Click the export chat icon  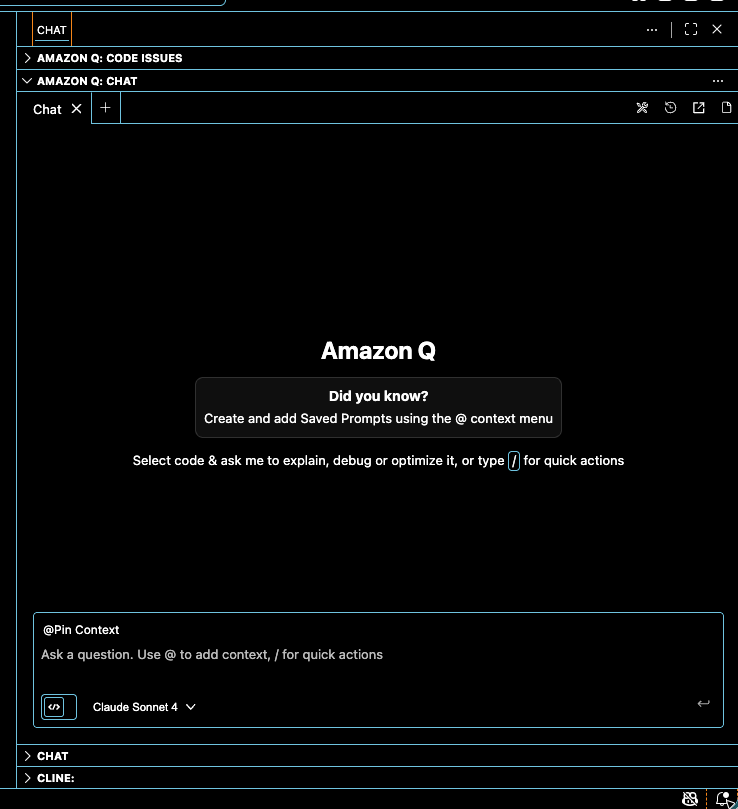tap(699, 108)
